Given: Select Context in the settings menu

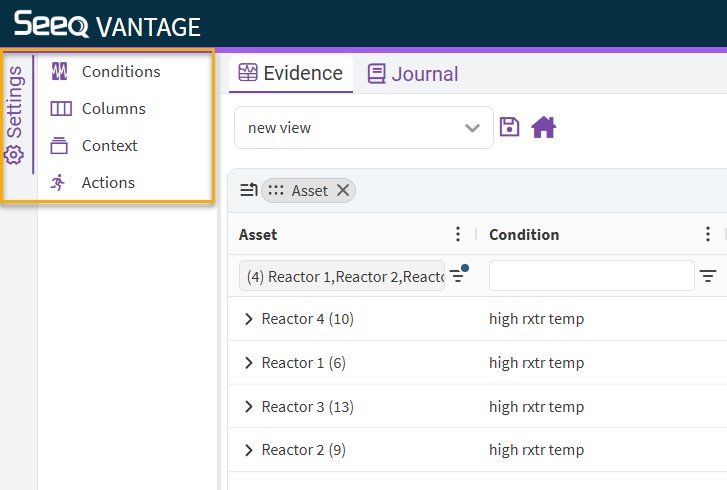Looking at the screenshot, I should click(109, 145).
